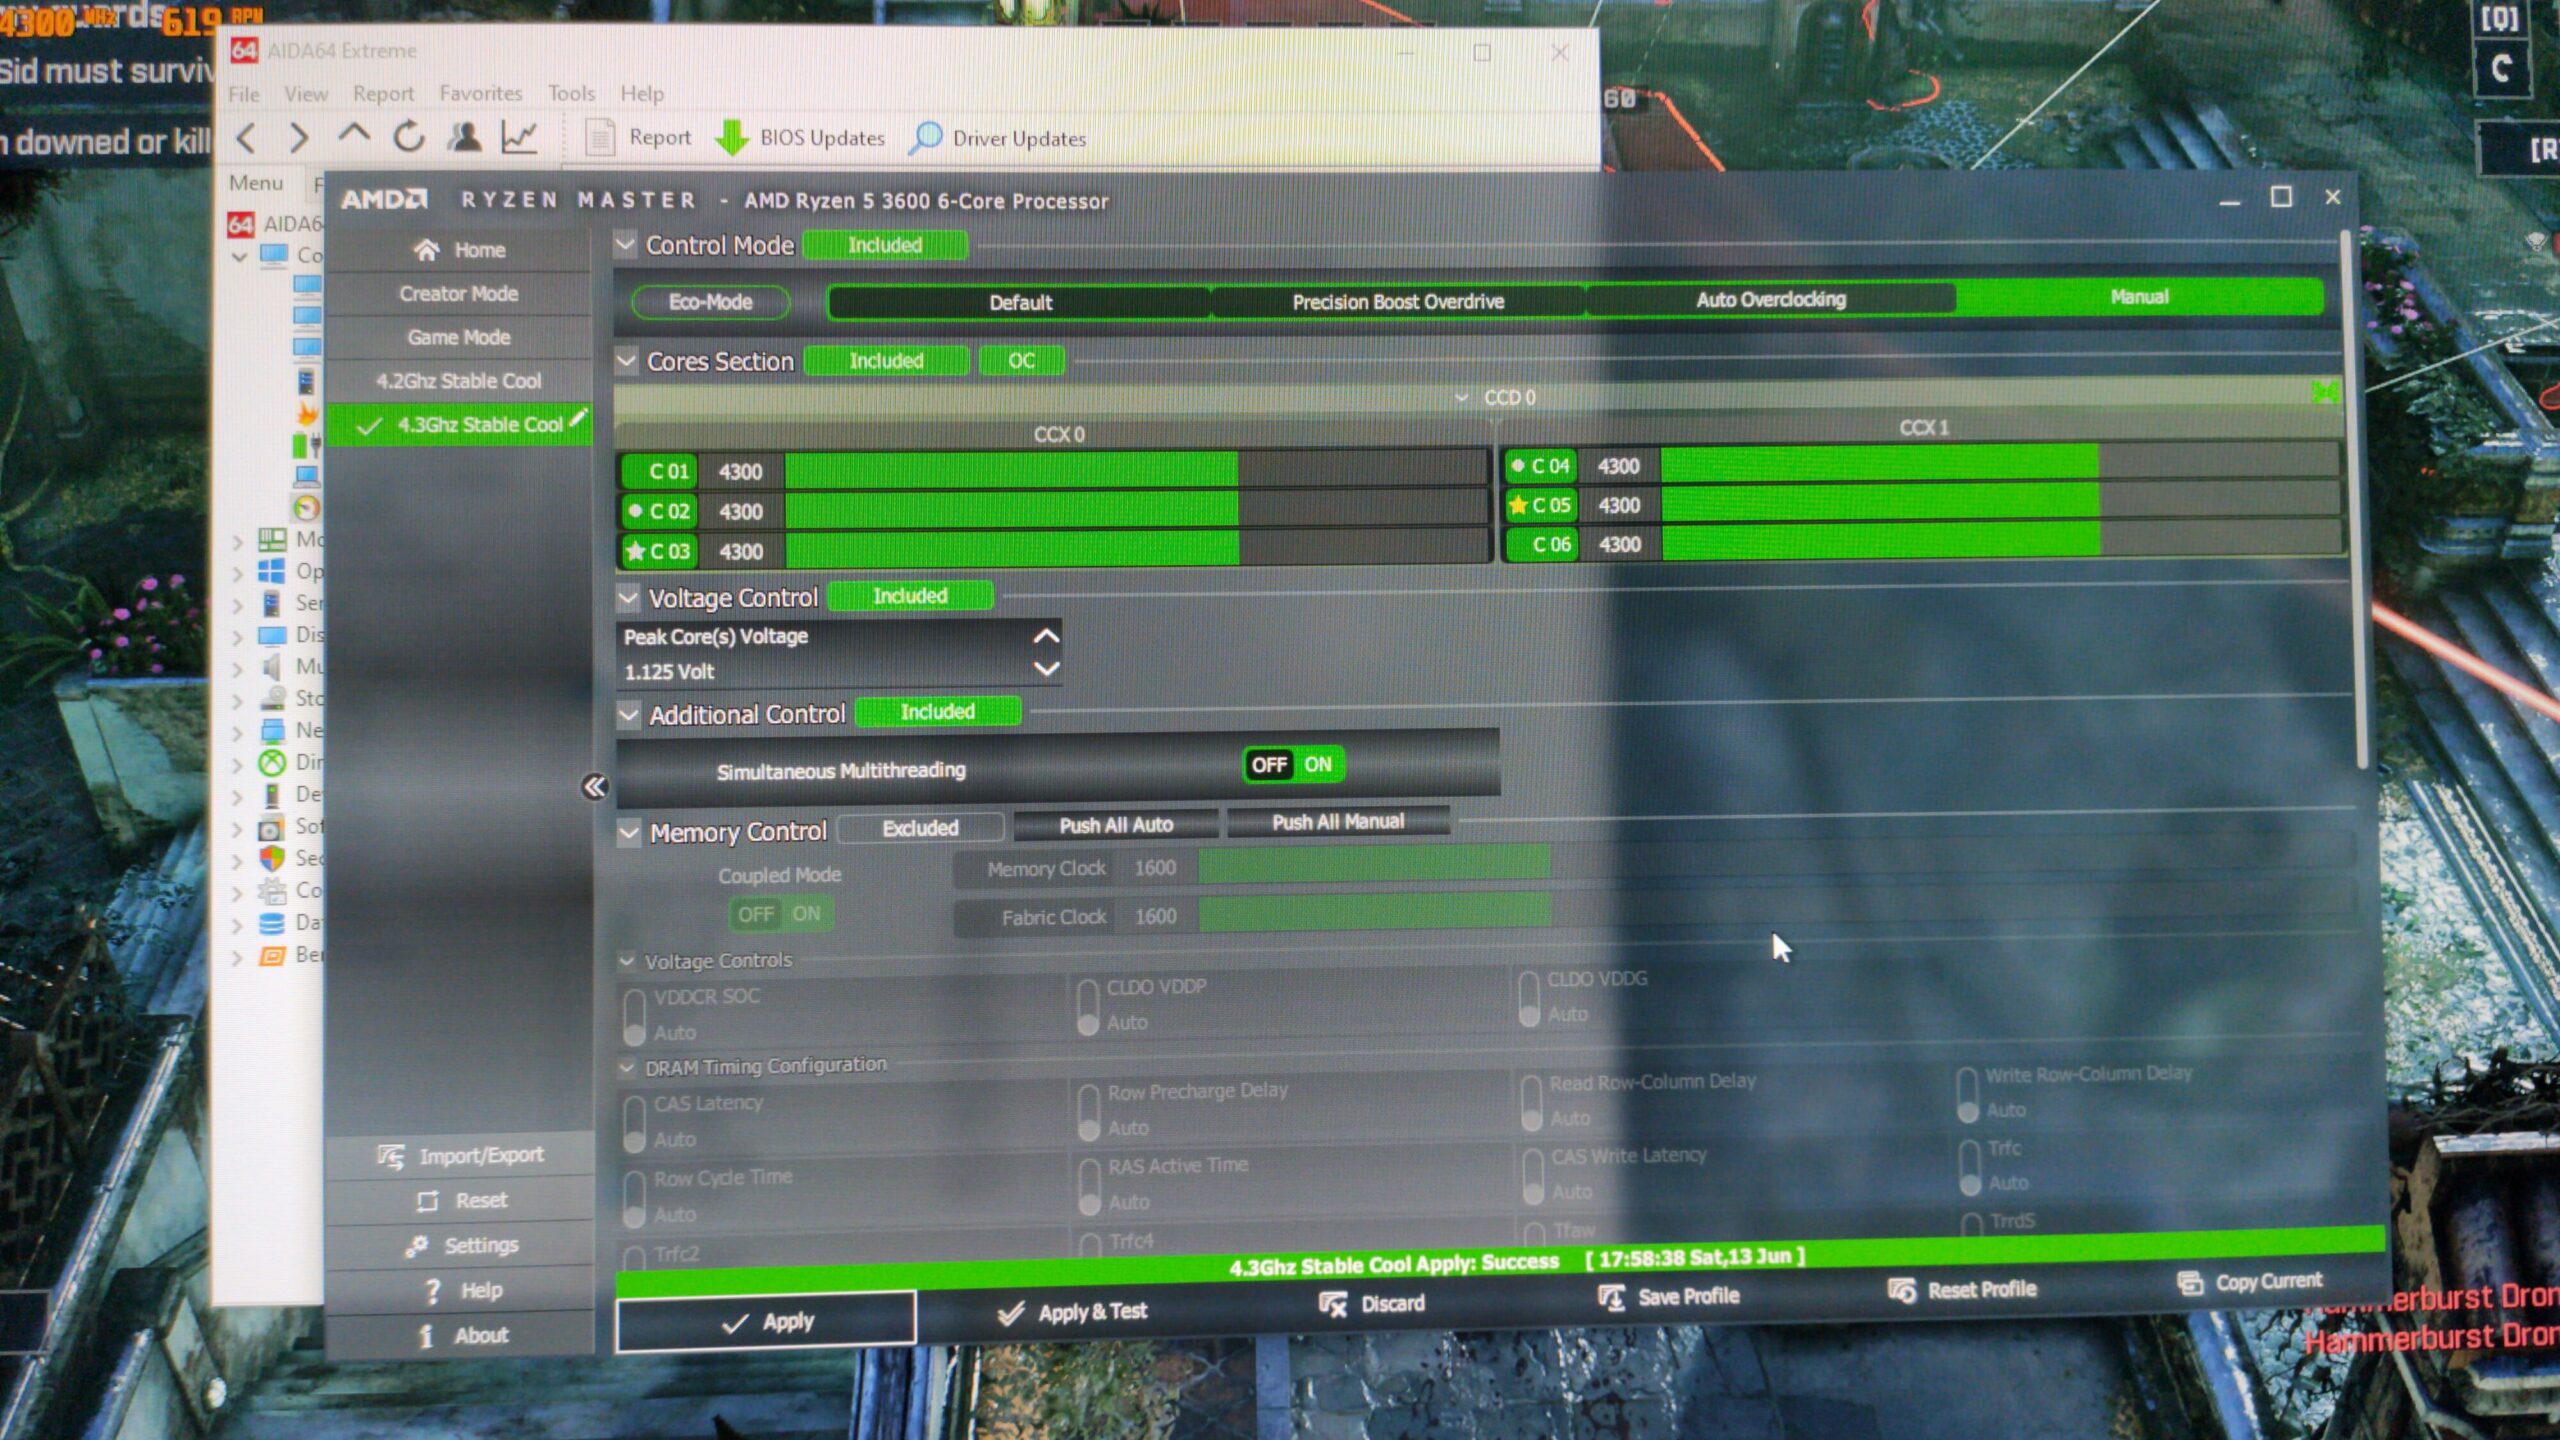The height and width of the screenshot is (1440, 2560).
Task: Collapse the Control Mode section
Action: [626, 244]
